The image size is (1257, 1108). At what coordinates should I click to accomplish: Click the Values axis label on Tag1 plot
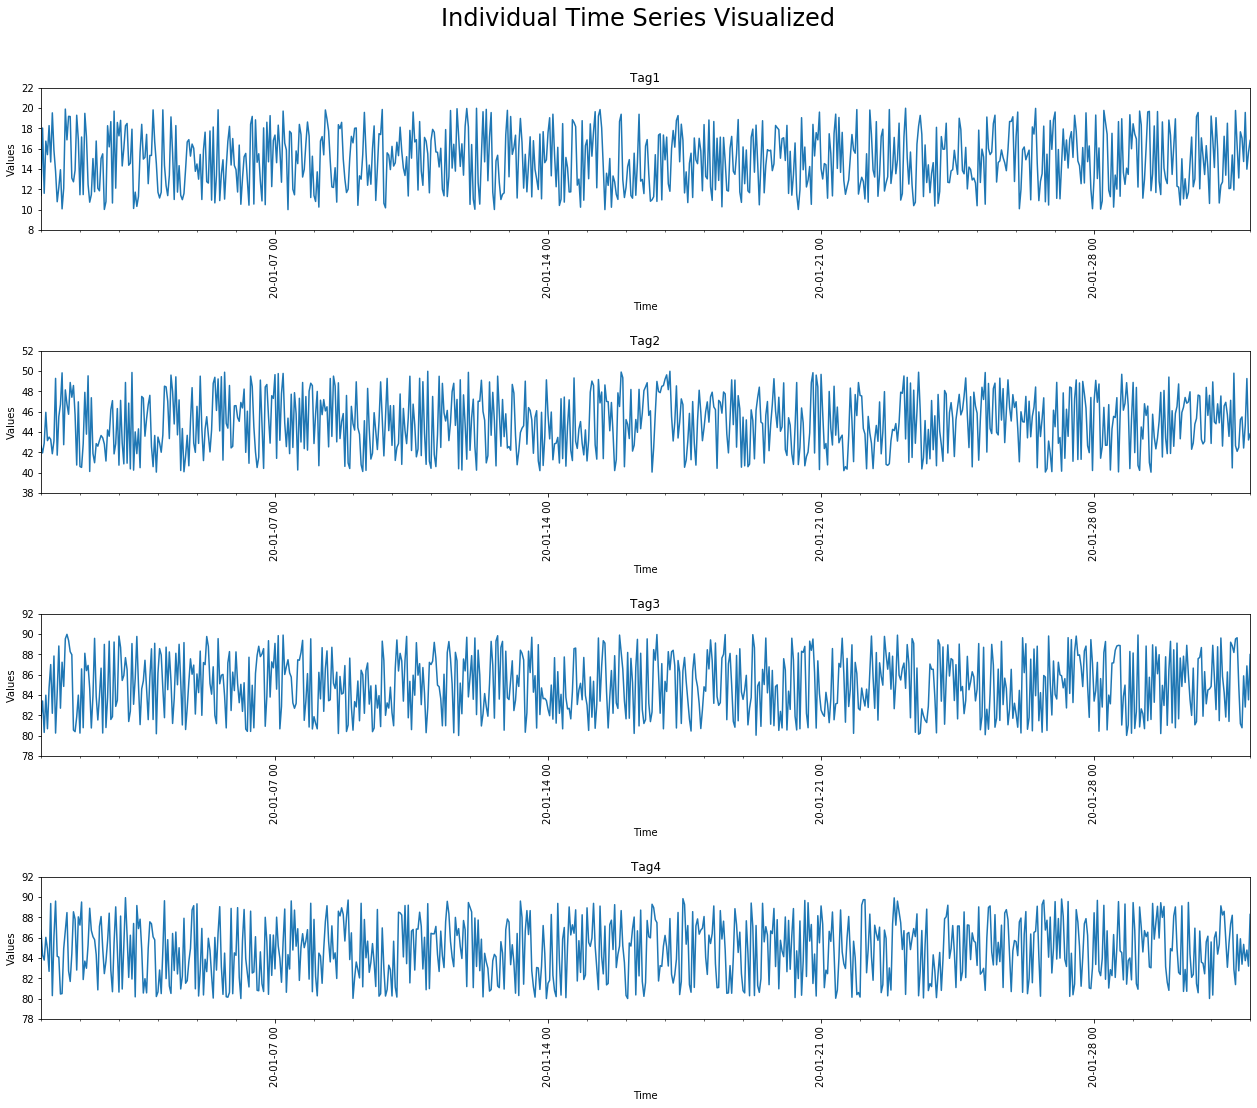pyautogui.click(x=9, y=158)
